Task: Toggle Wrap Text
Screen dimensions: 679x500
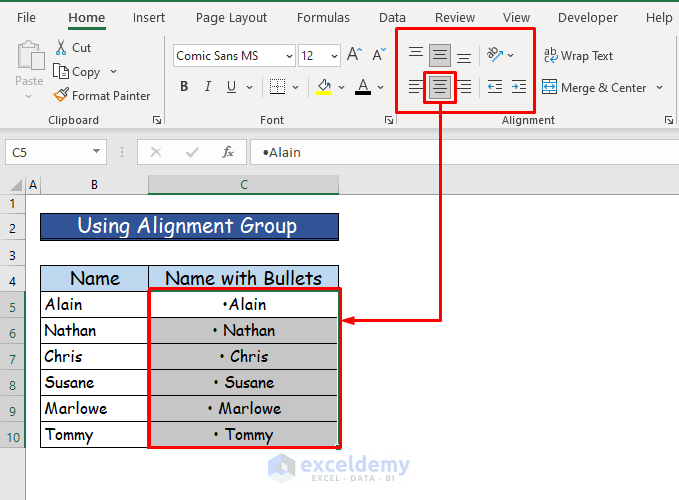Action: (x=579, y=55)
